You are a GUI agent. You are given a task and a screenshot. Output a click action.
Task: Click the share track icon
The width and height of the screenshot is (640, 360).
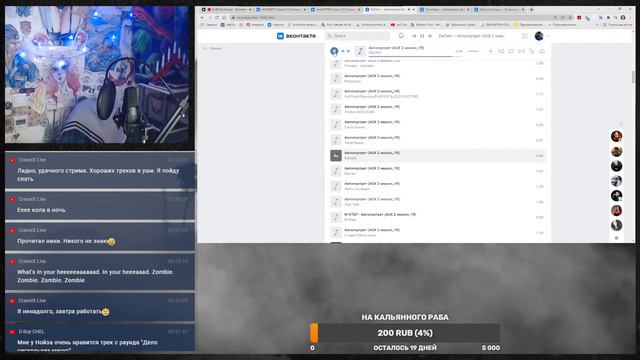542,51
